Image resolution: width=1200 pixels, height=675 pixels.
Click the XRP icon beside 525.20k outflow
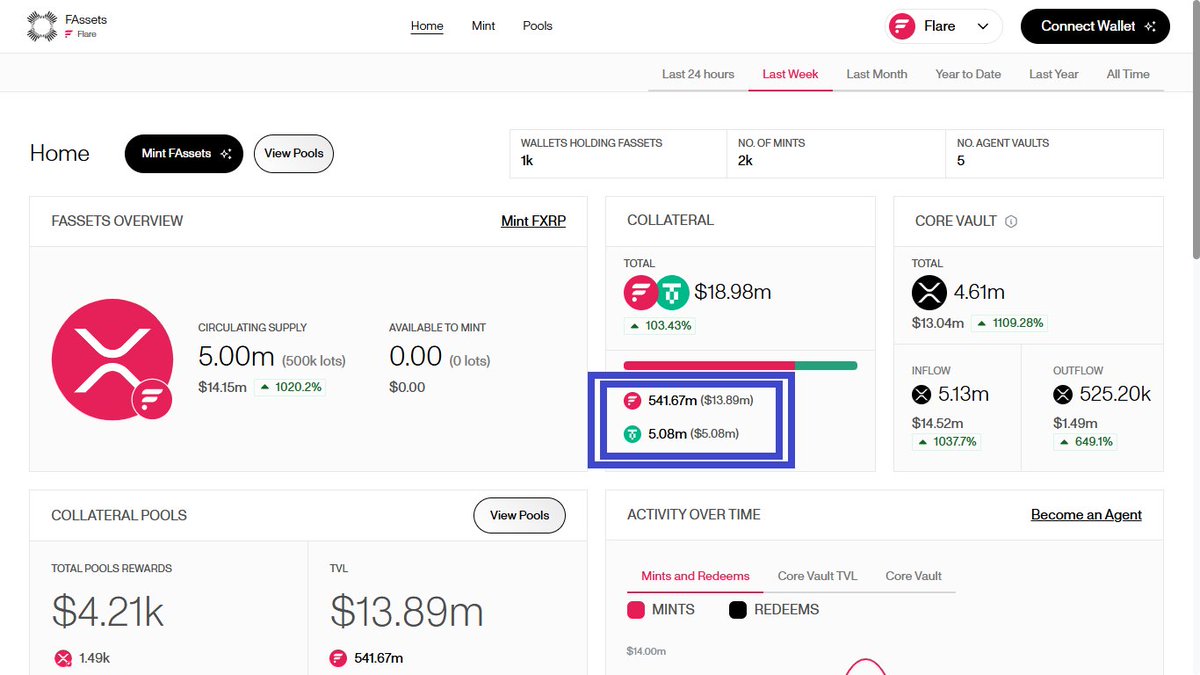[1063, 395]
